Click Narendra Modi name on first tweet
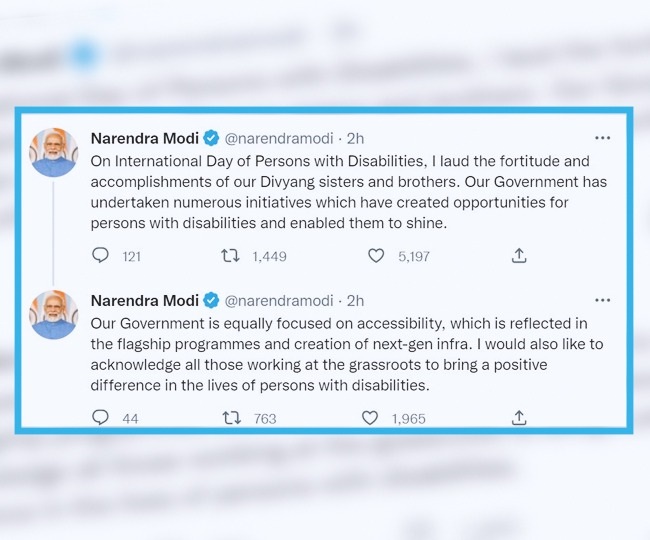 click(144, 138)
